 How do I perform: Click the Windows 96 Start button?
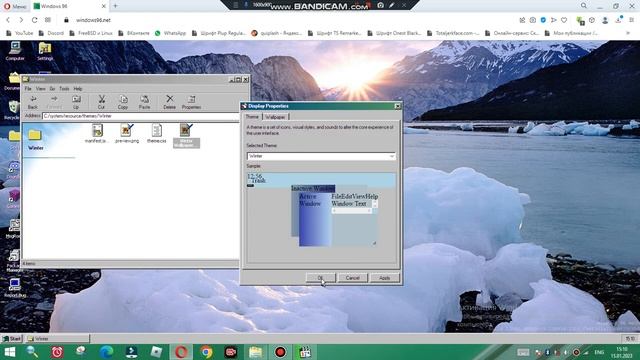click(12, 338)
